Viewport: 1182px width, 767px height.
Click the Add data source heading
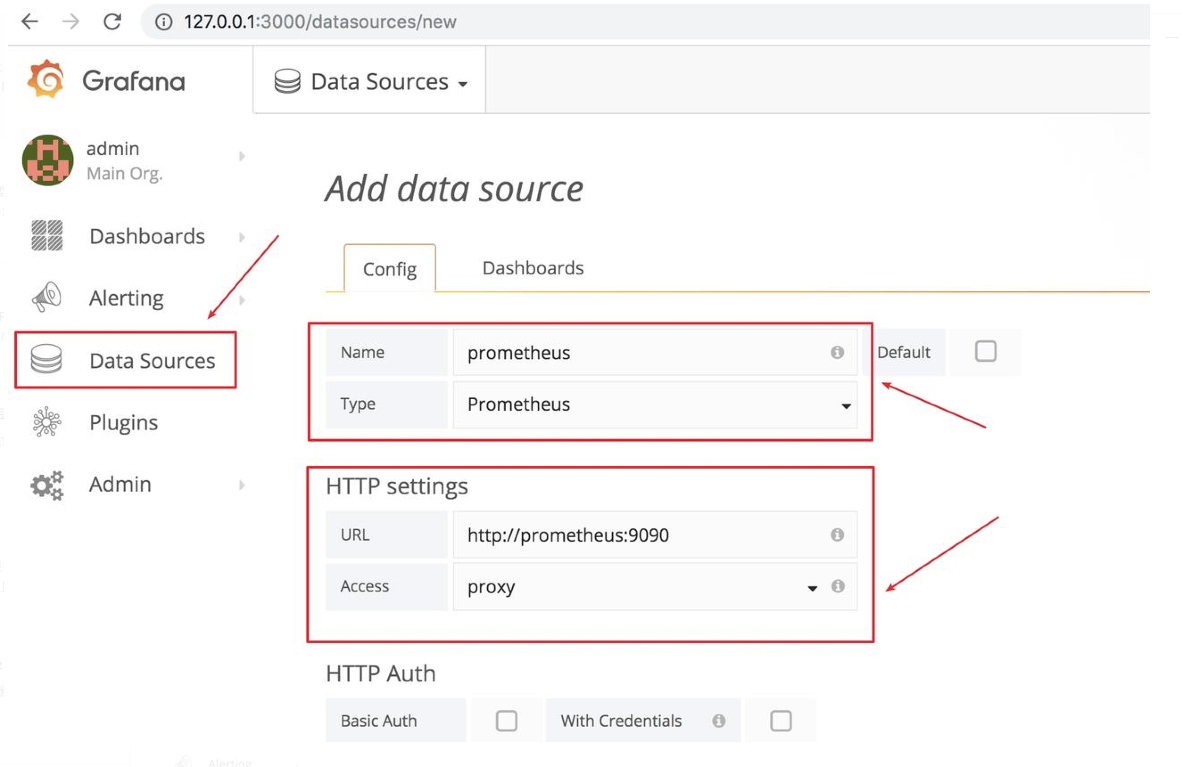pos(454,189)
